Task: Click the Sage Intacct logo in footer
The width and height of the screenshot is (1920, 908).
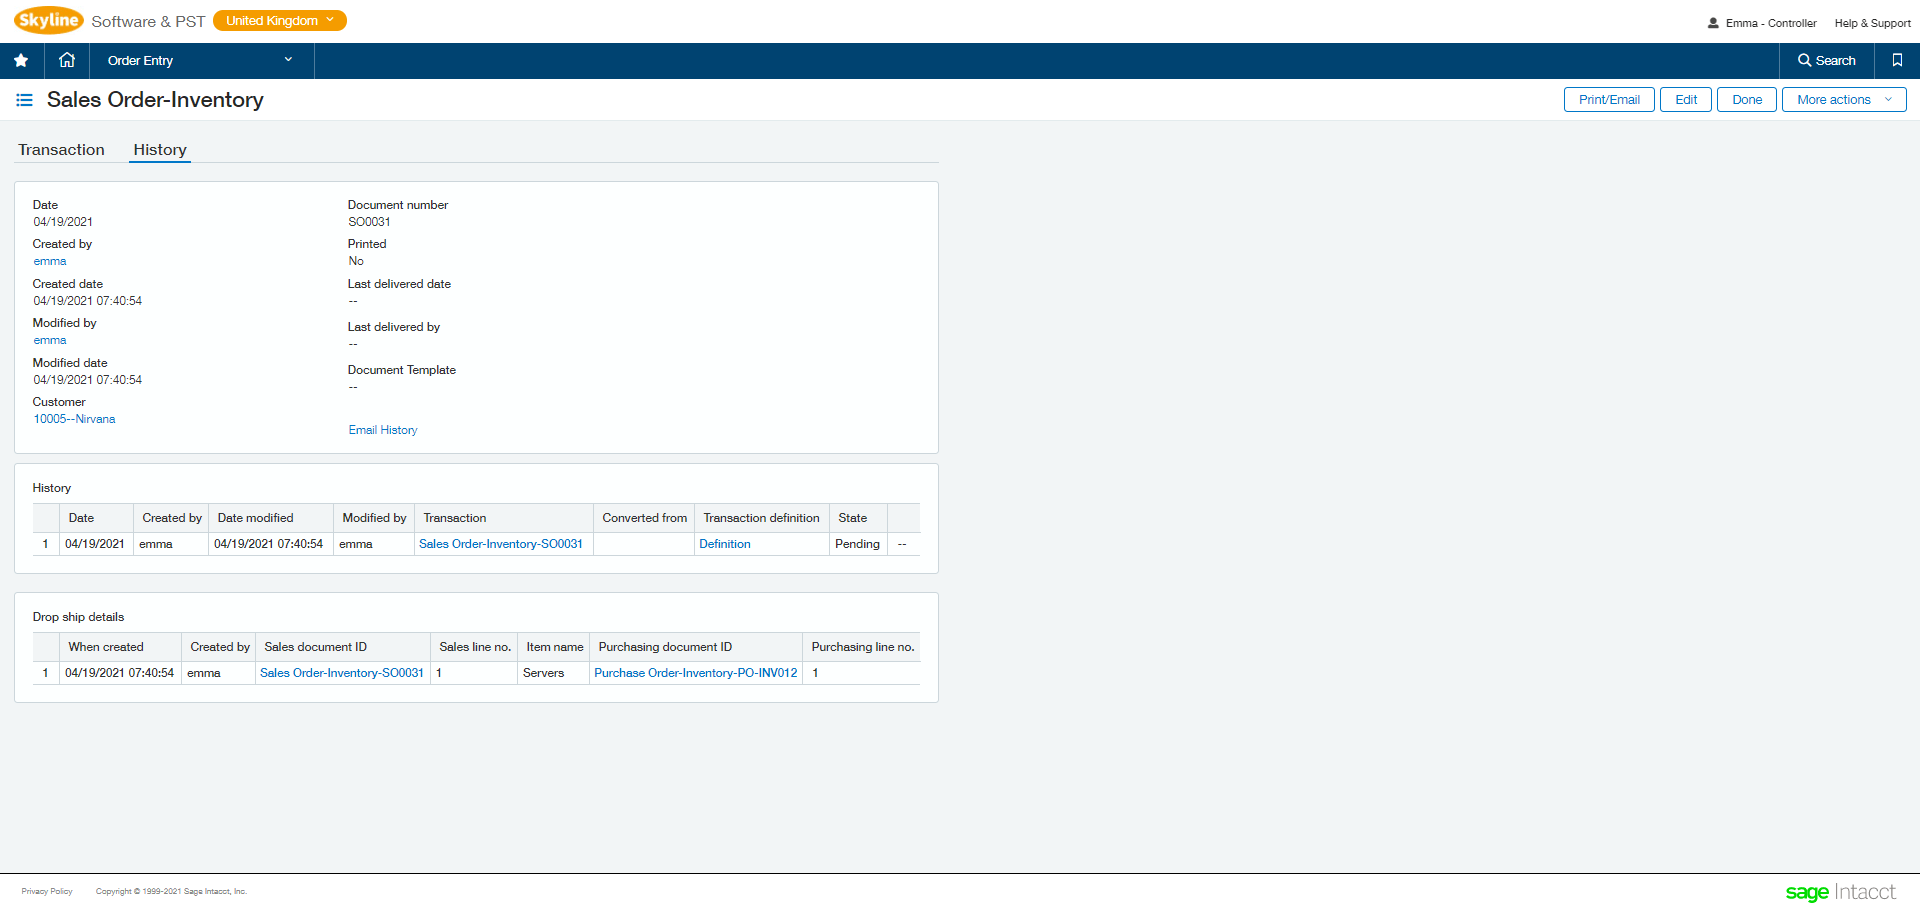Action: tap(1840, 891)
